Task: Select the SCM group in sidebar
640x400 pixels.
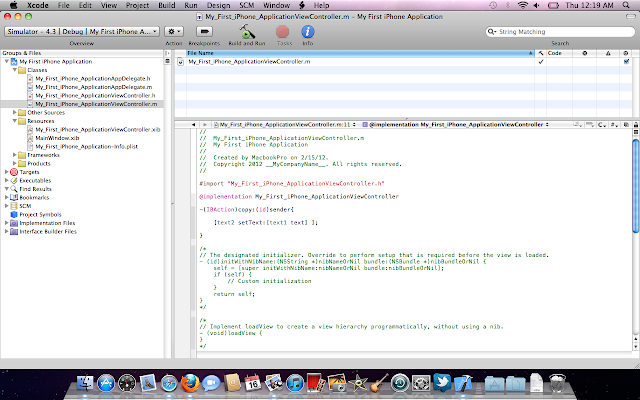Action: pyautogui.click(x=25, y=206)
